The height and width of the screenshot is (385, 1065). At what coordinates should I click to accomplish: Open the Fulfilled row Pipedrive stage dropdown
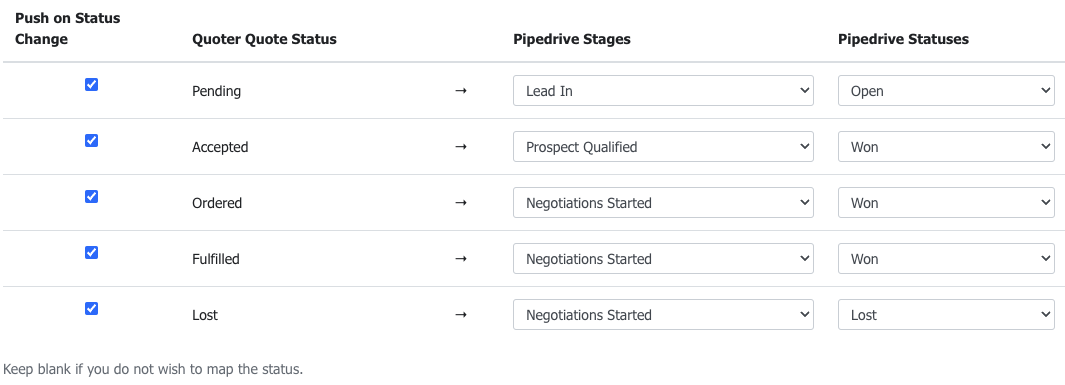coord(663,259)
